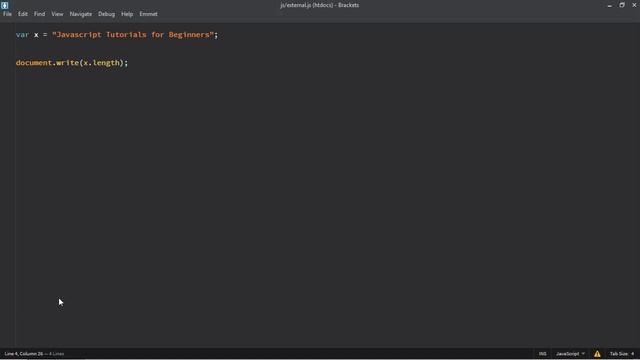The image size is (640, 360).
Task: Click the string "Javascript Tutorials for Beginners"
Action: point(133,35)
